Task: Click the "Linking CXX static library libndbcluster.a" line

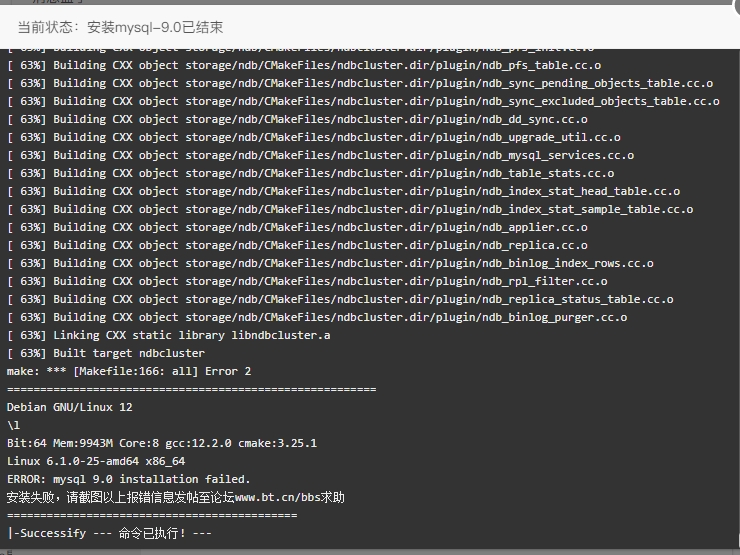Action: [168, 335]
